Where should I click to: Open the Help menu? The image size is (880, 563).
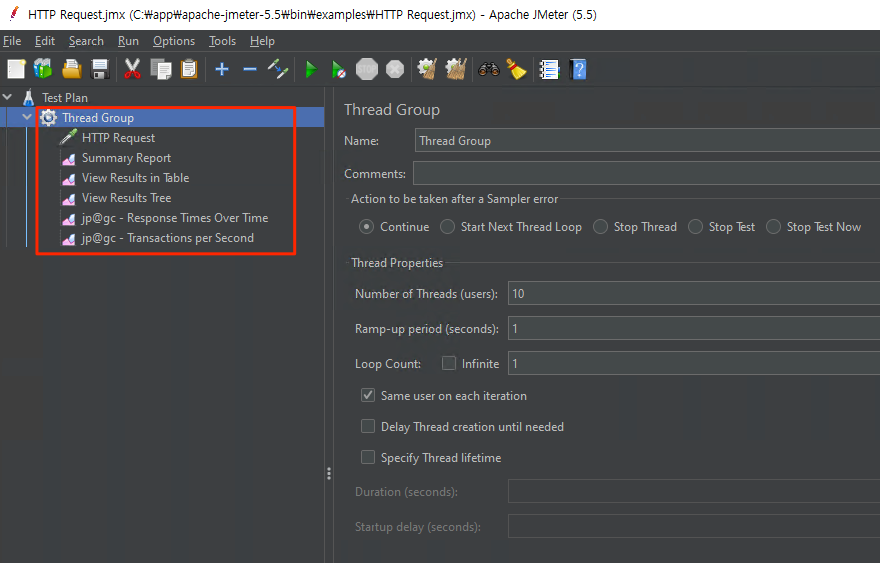point(262,41)
